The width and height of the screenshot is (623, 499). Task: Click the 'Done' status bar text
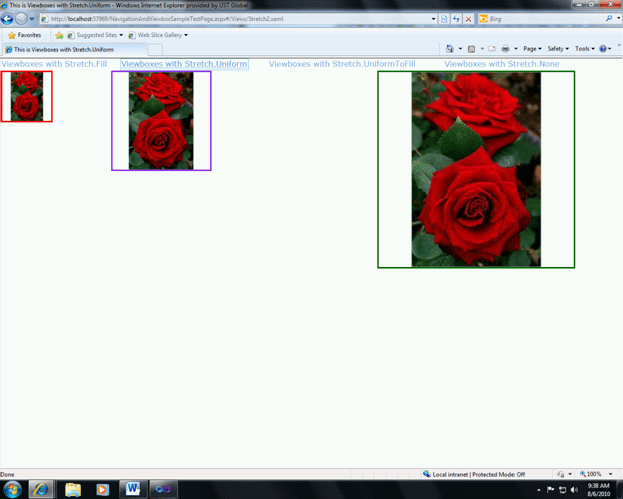coord(7,474)
